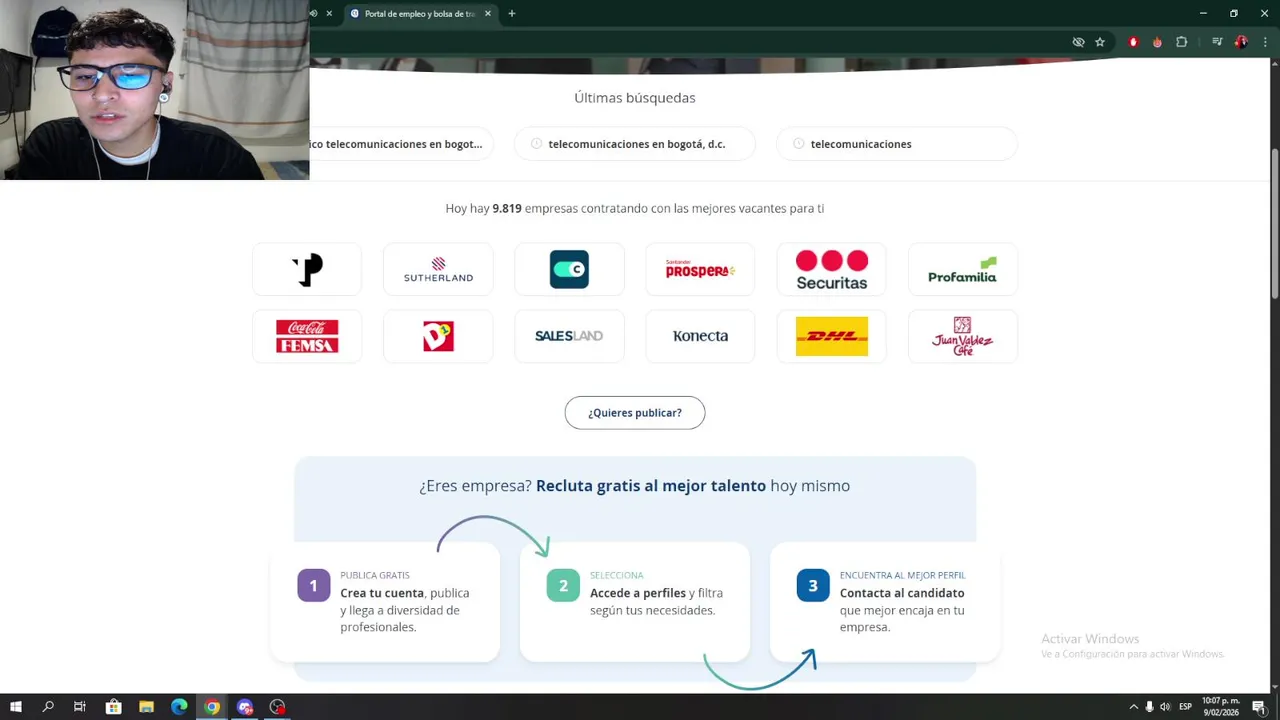Select recent search 'telecomunicaciones en bogotá, d.c.'

[x=635, y=144]
